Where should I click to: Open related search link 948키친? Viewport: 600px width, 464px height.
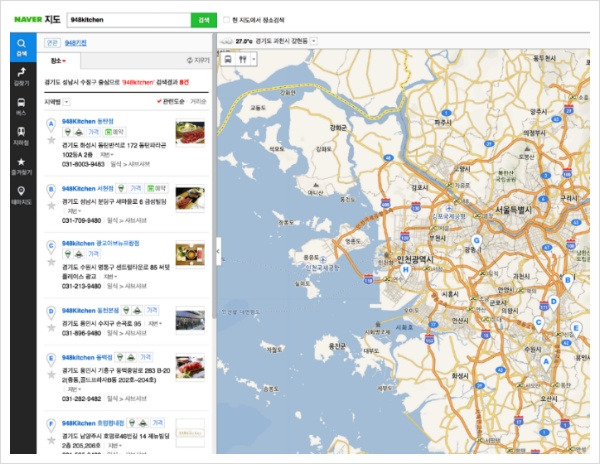point(75,43)
